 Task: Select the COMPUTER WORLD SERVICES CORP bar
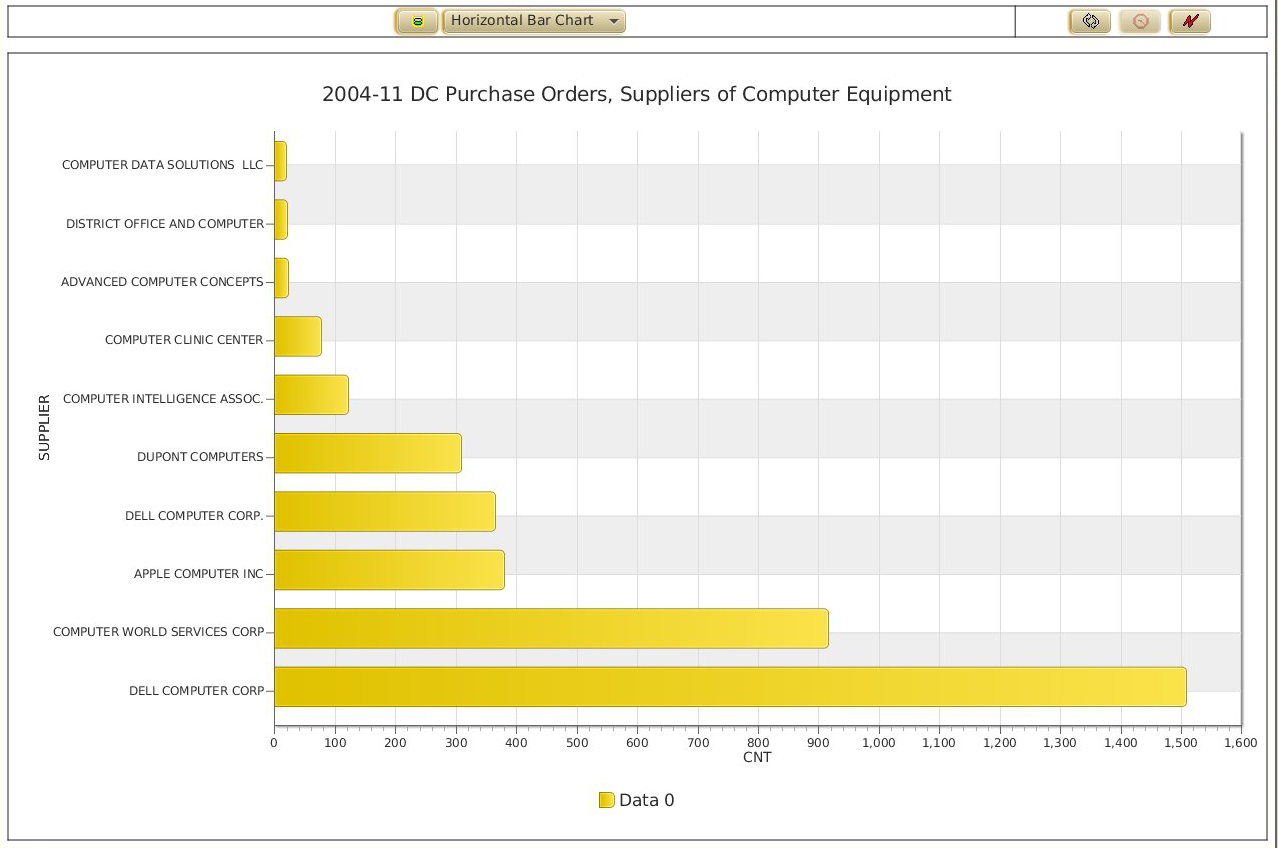[x=551, y=628]
